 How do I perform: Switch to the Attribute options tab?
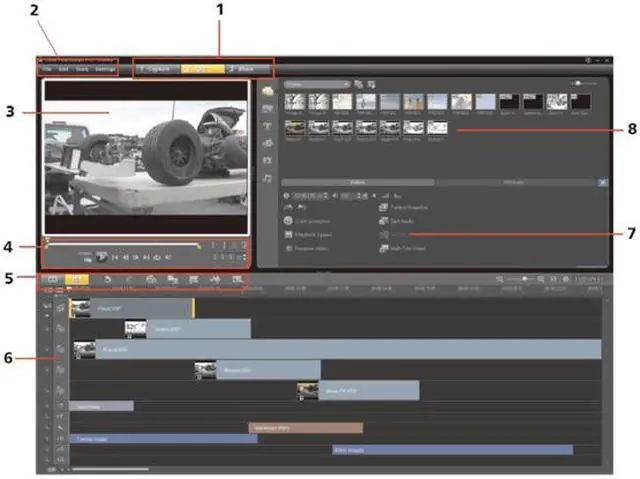pos(514,182)
